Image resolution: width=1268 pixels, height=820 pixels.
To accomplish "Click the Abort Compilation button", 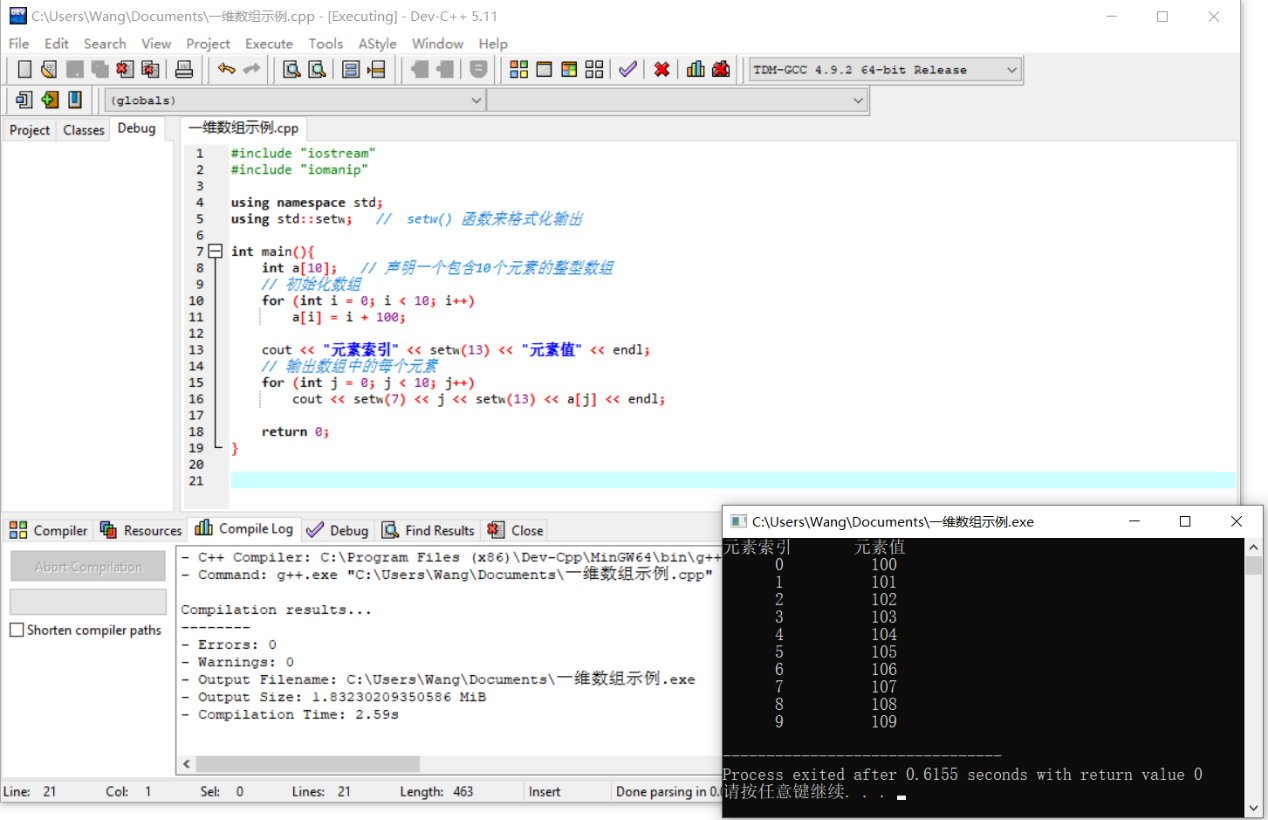I will coord(88,566).
